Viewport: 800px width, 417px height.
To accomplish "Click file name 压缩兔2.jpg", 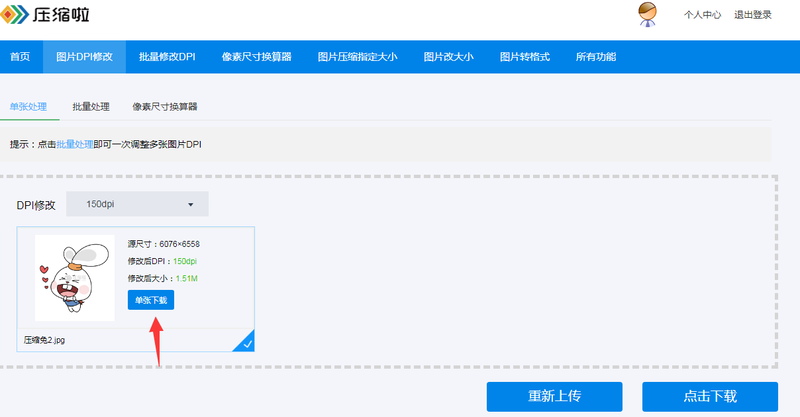I will (x=44, y=340).
